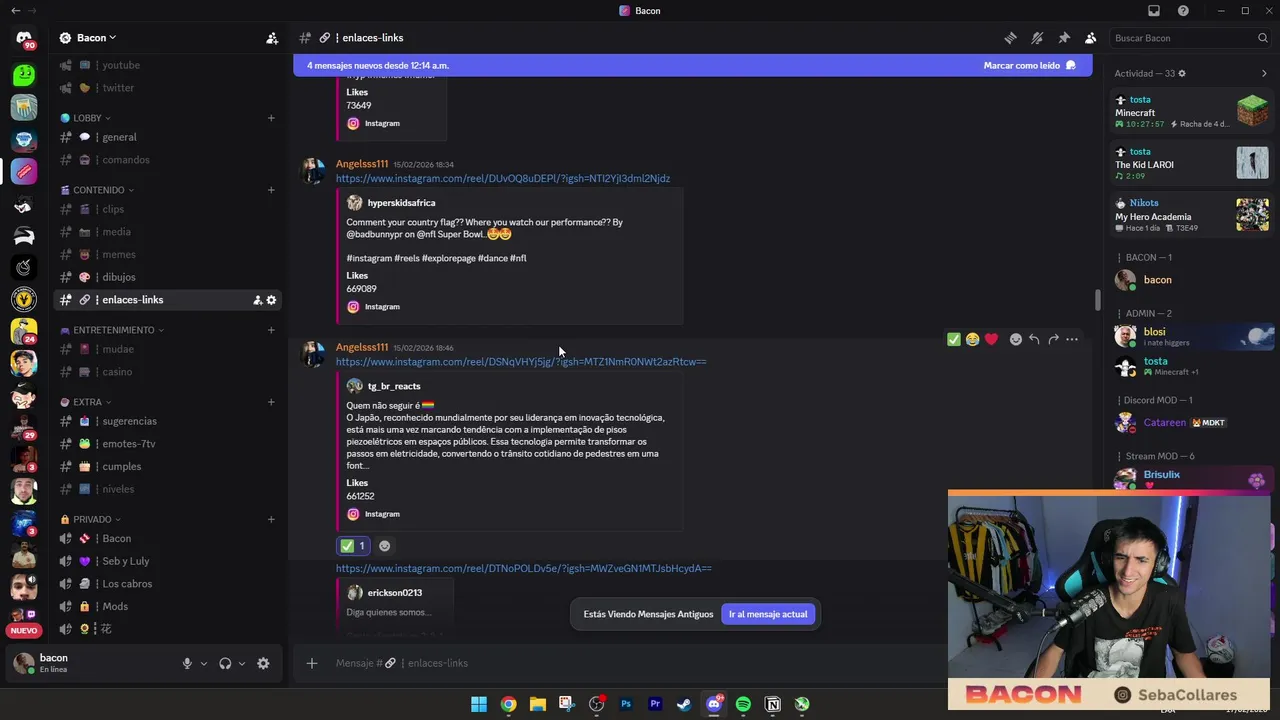Open the emotes-7tv channel
The image size is (1280, 720).
pos(167,444)
